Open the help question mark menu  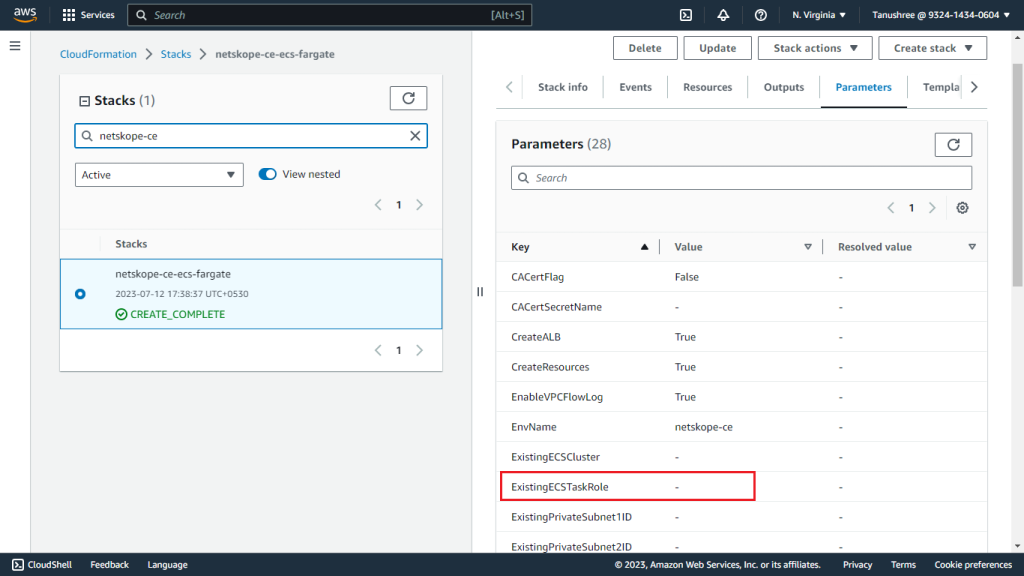760,14
